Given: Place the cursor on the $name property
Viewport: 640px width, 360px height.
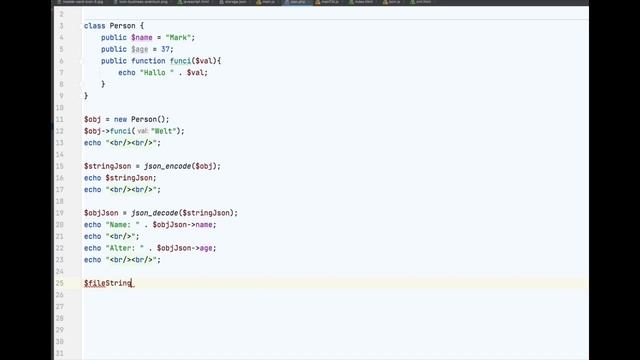Looking at the screenshot, I should coord(142,38).
